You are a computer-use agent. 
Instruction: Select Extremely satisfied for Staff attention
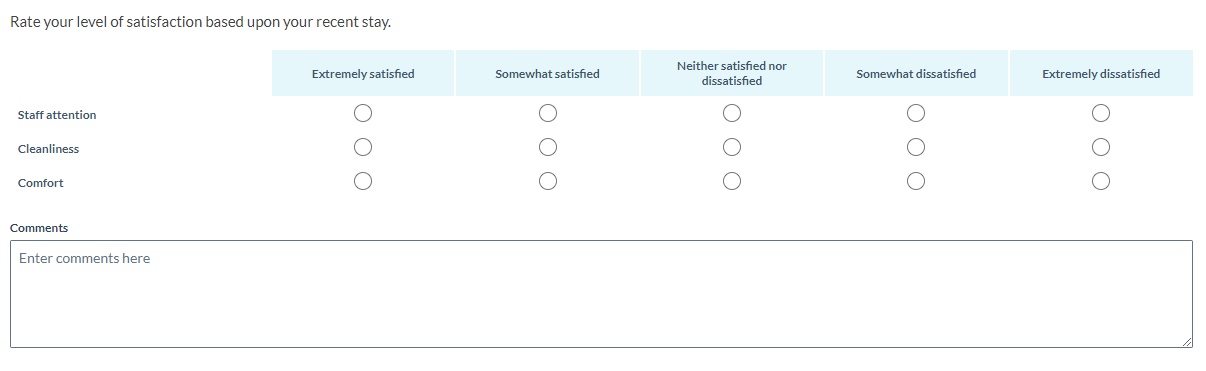coord(363,114)
